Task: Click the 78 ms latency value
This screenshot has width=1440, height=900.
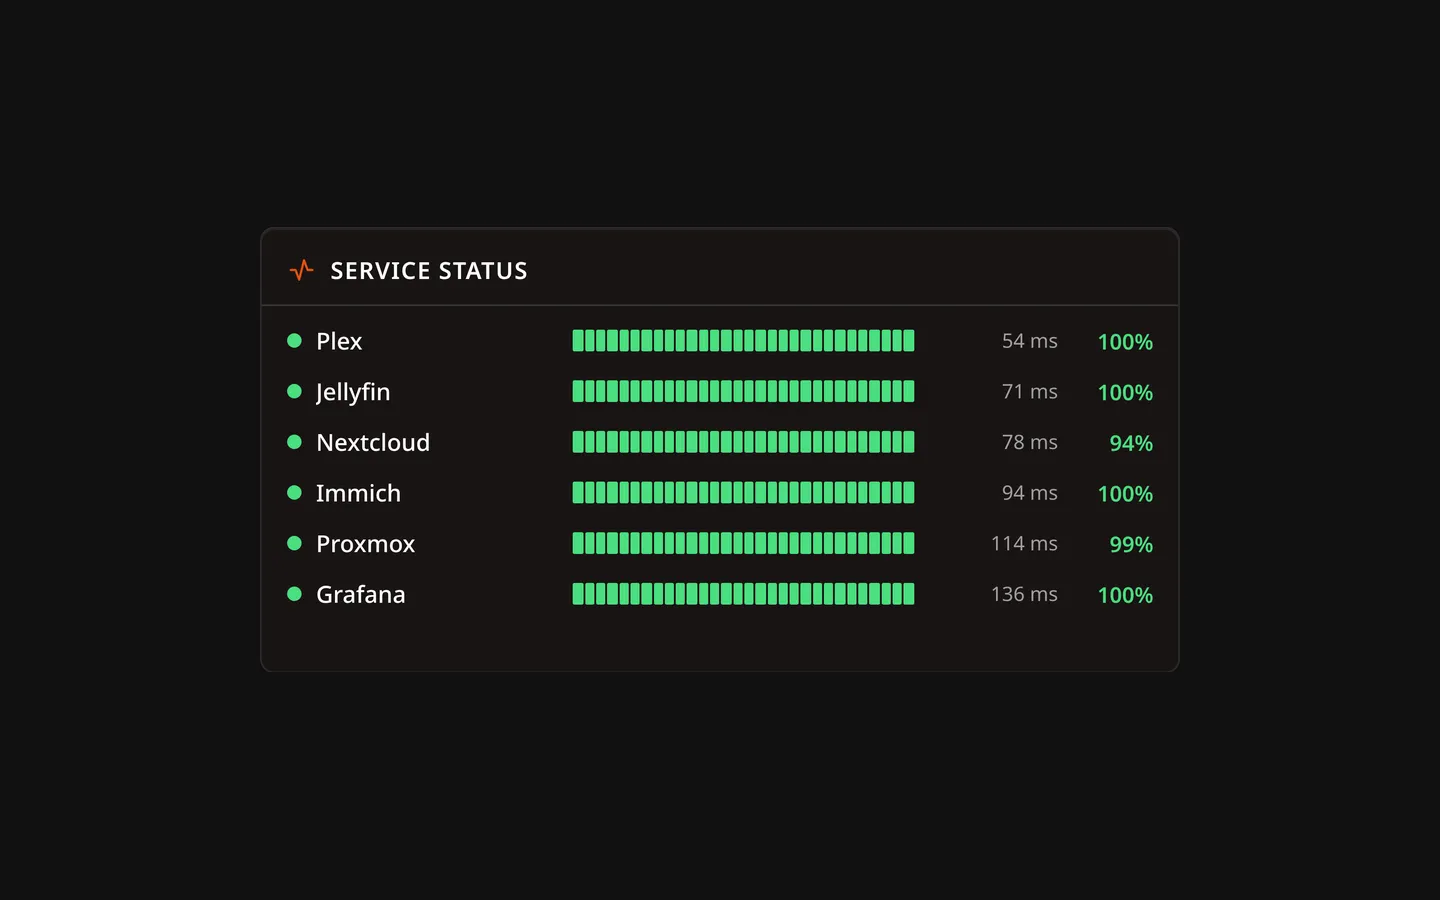Action: (1030, 442)
